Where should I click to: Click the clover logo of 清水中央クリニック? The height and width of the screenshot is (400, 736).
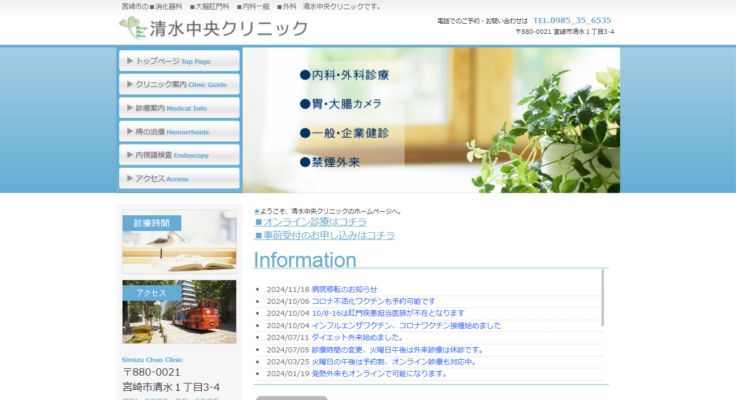coord(133,28)
